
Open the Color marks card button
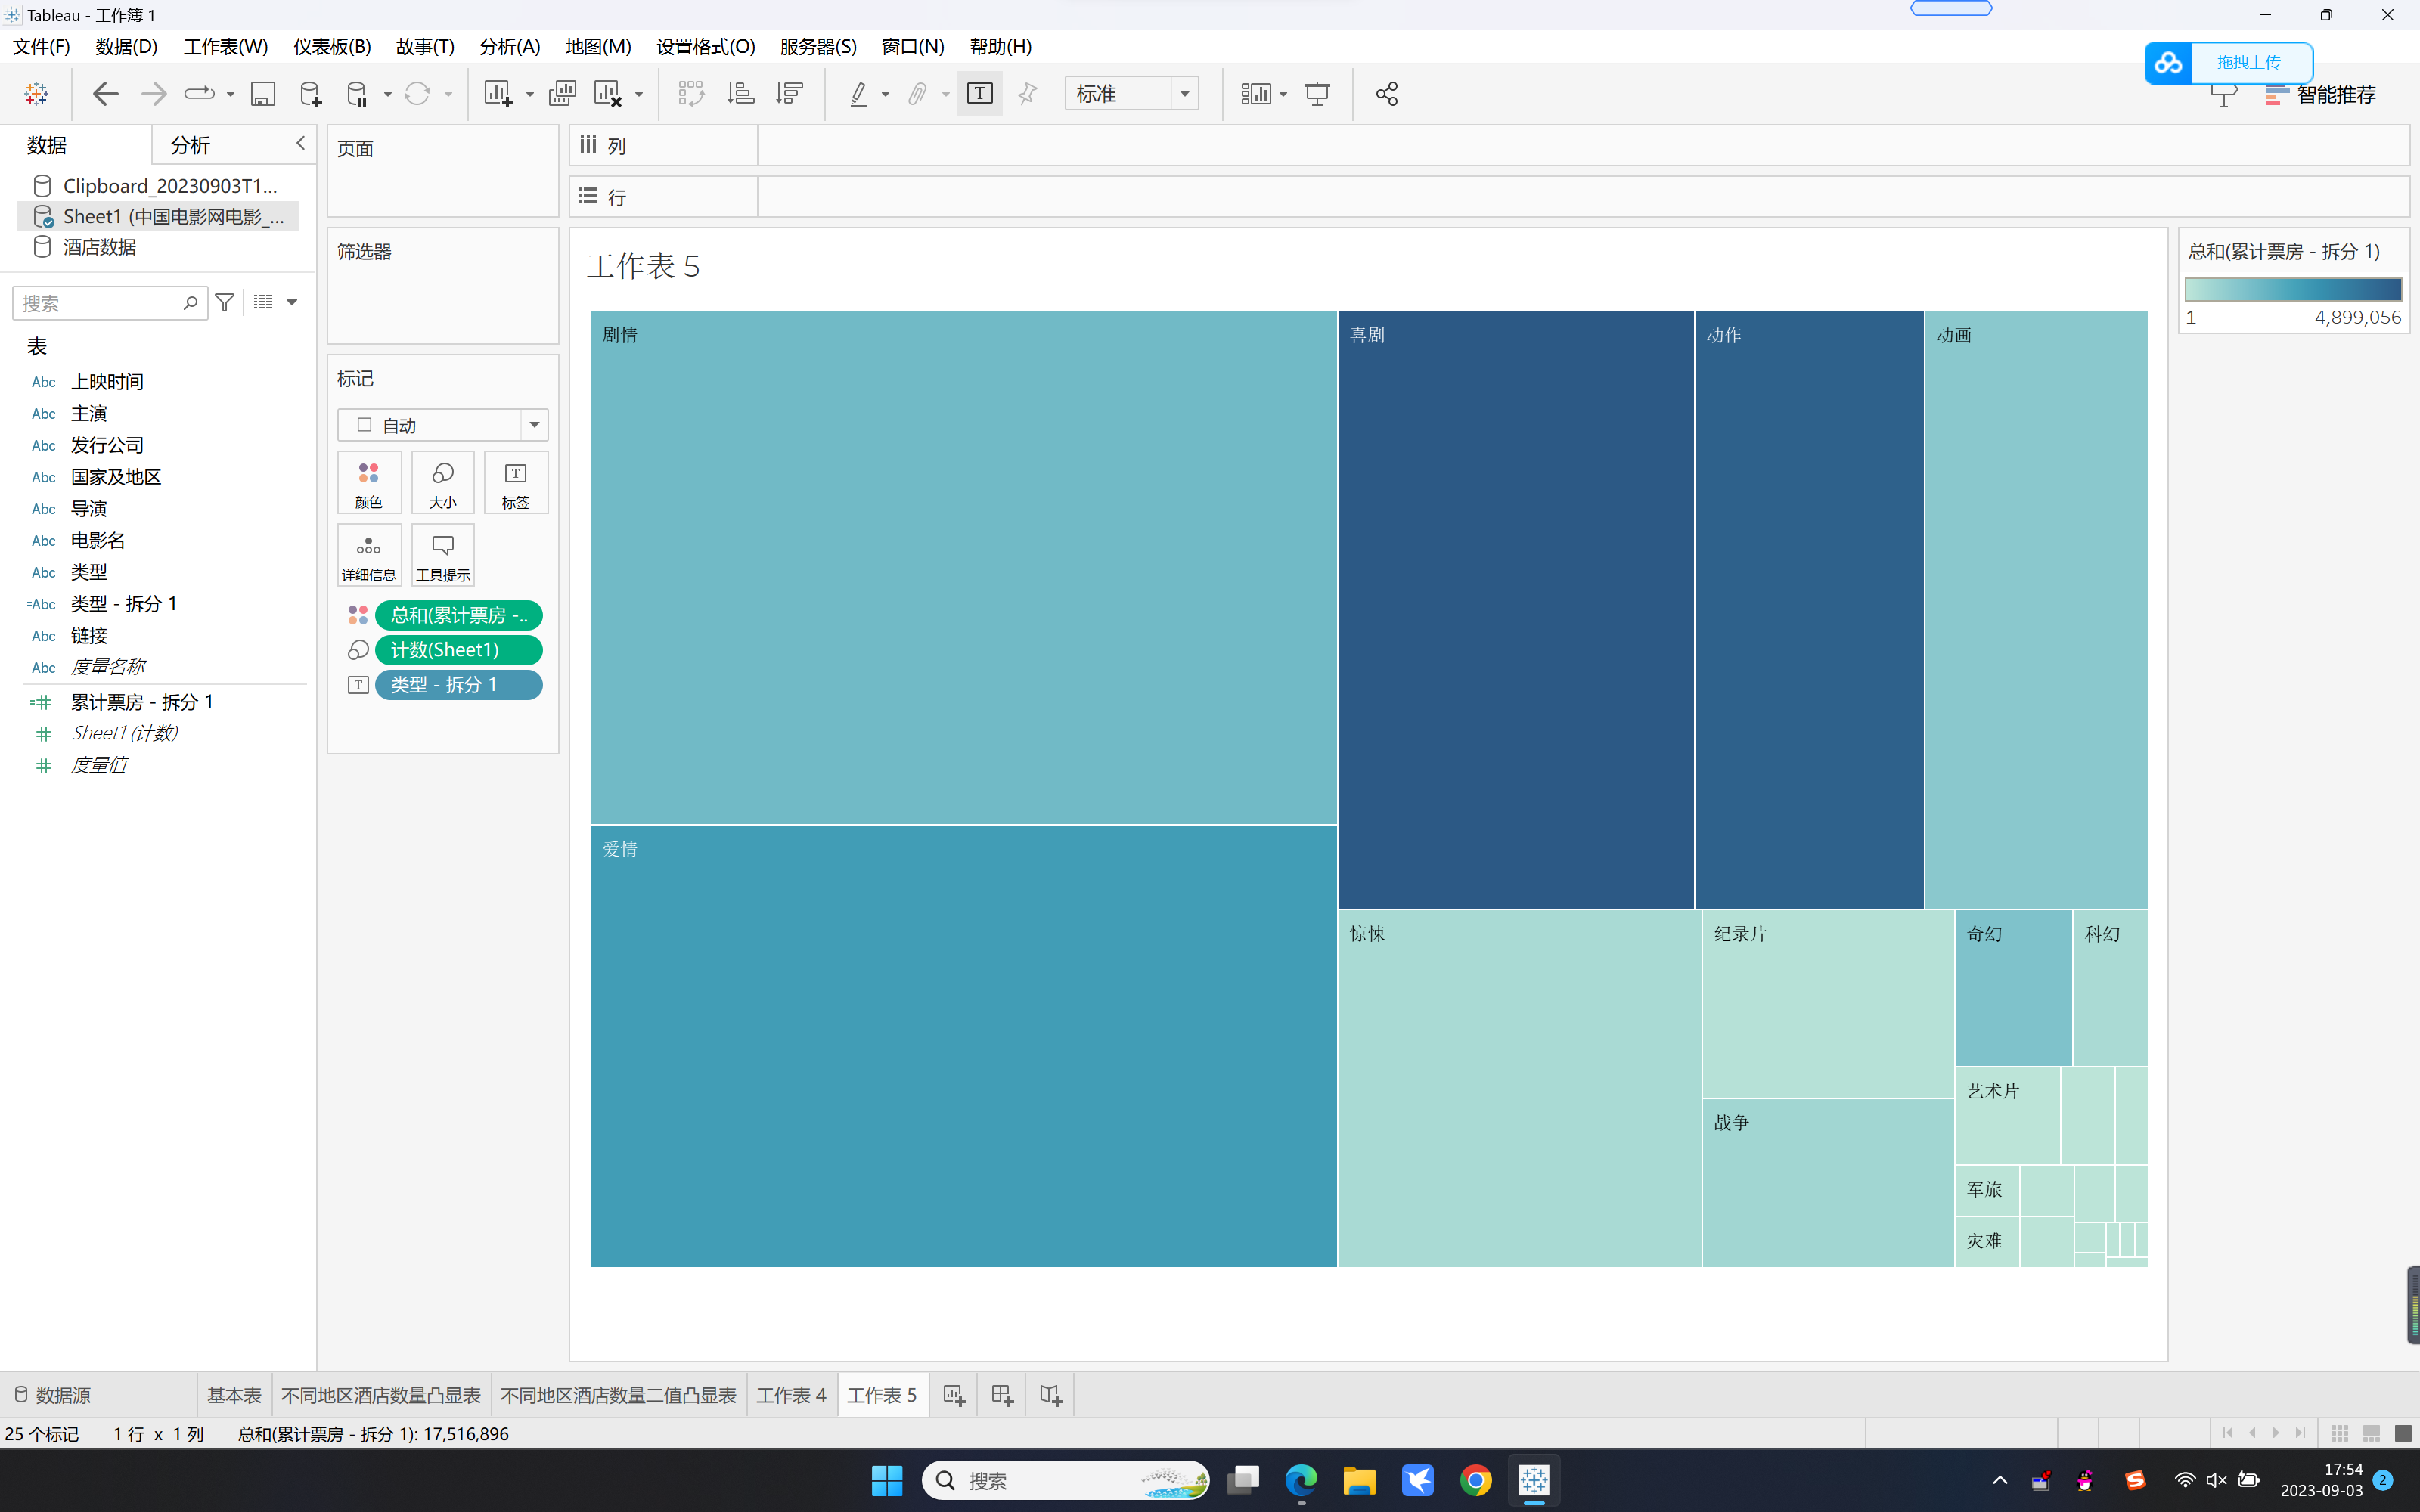tap(369, 482)
